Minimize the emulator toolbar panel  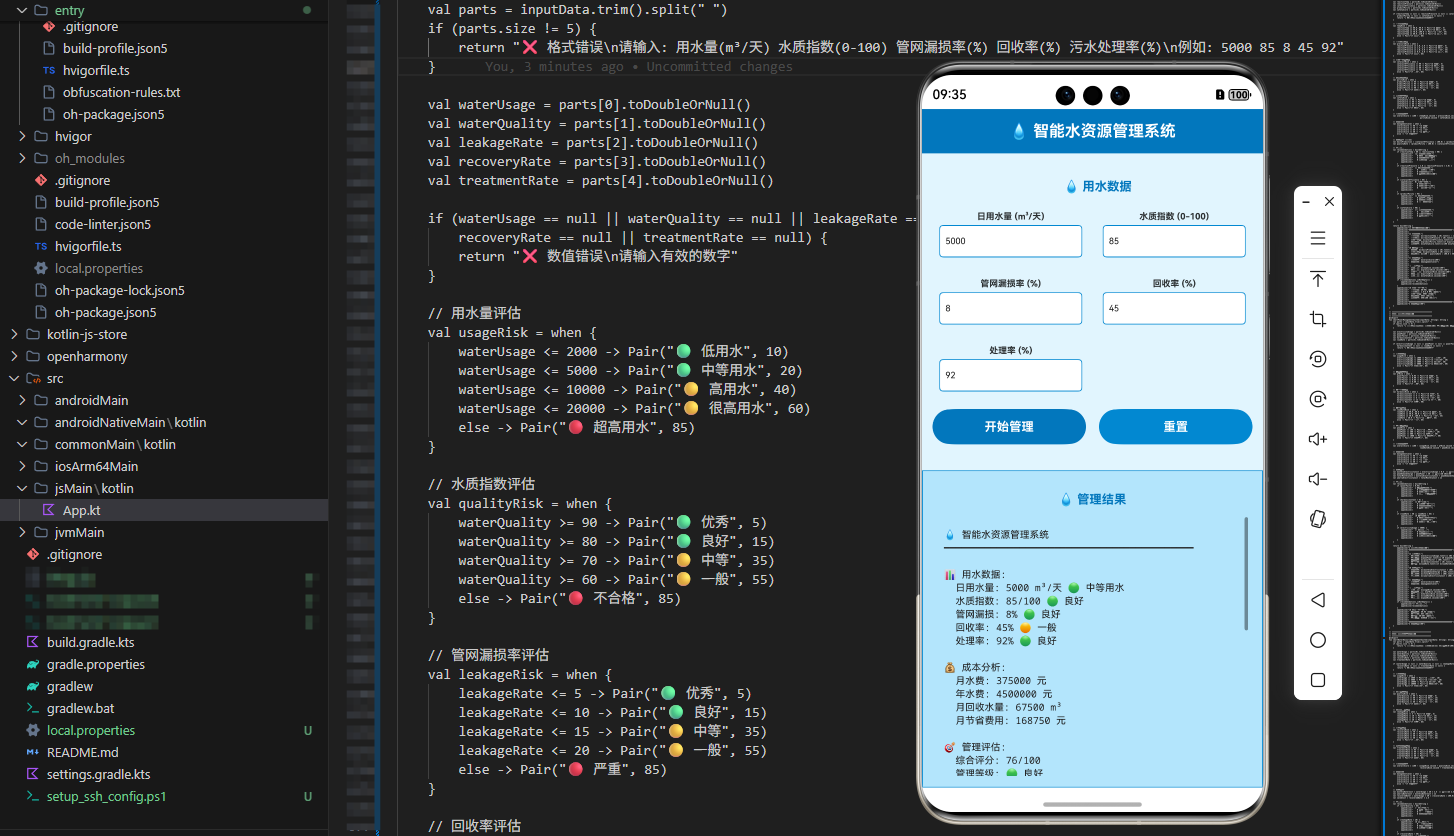click(x=1306, y=201)
